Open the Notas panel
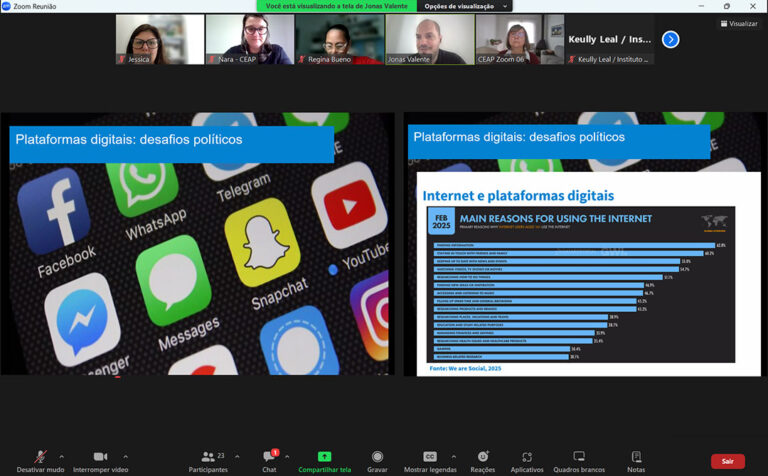The width and height of the screenshot is (768, 476). [636, 461]
